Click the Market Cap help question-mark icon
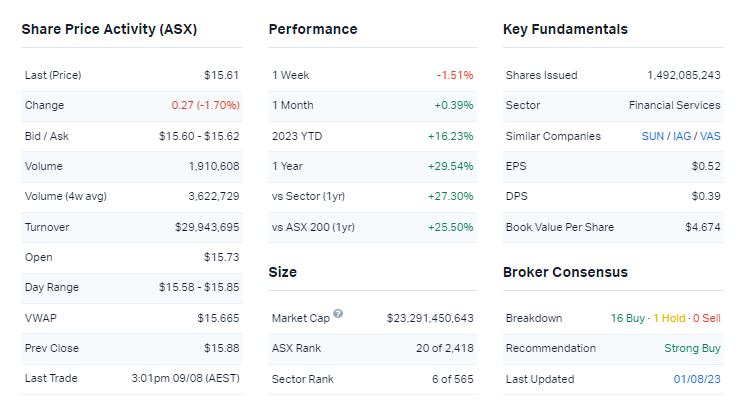This screenshot has height=412, width=745. coord(338,314)
